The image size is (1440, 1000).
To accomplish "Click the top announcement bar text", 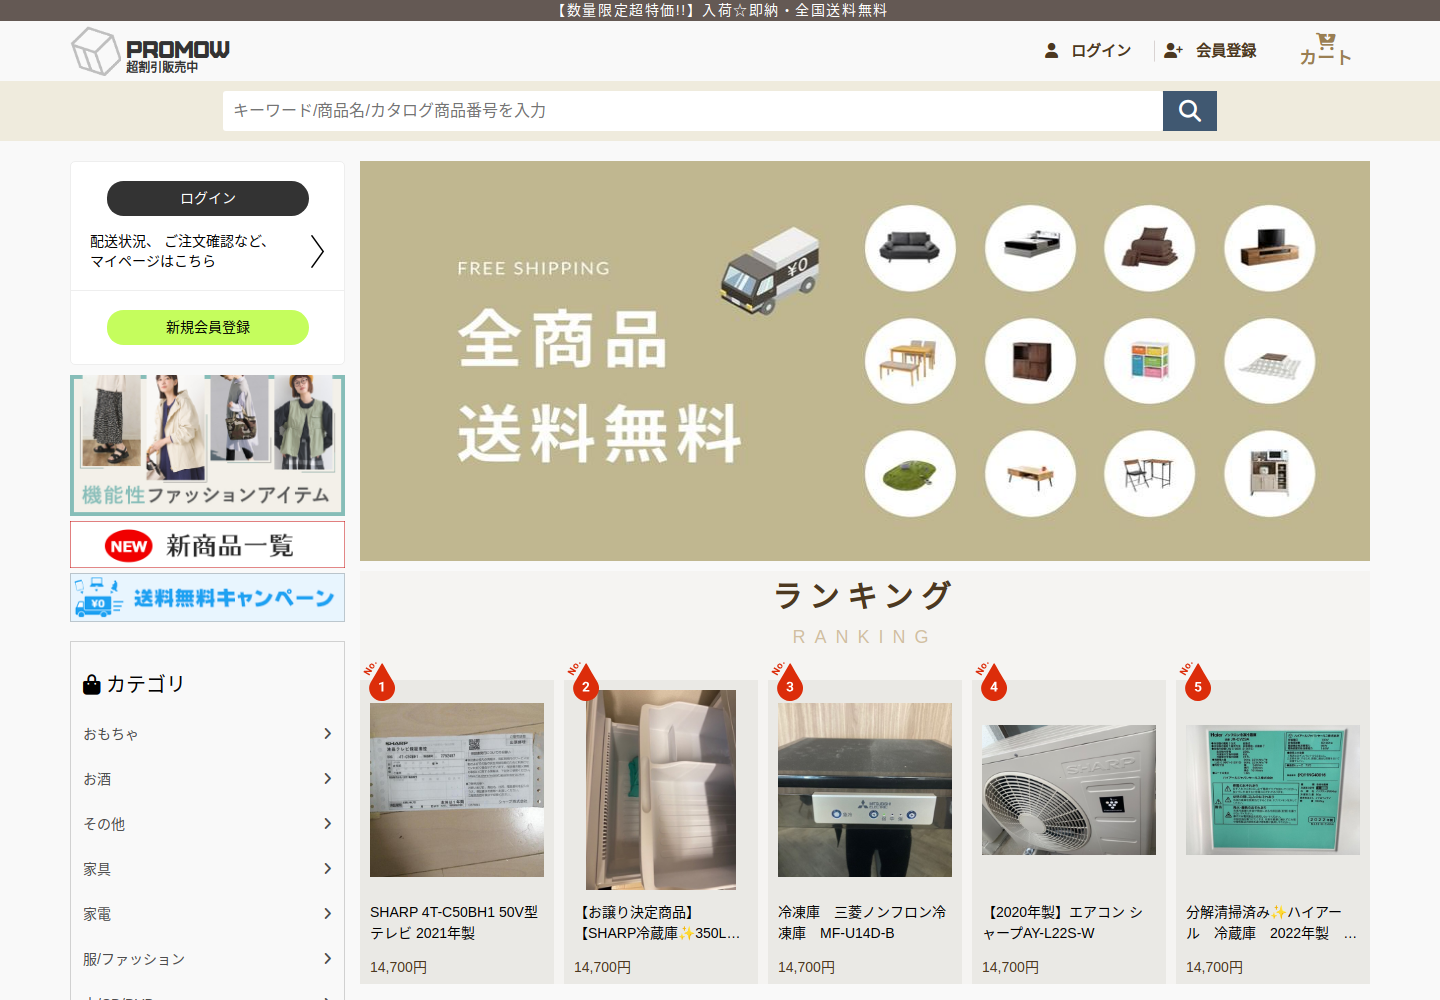I will [720, 10].
